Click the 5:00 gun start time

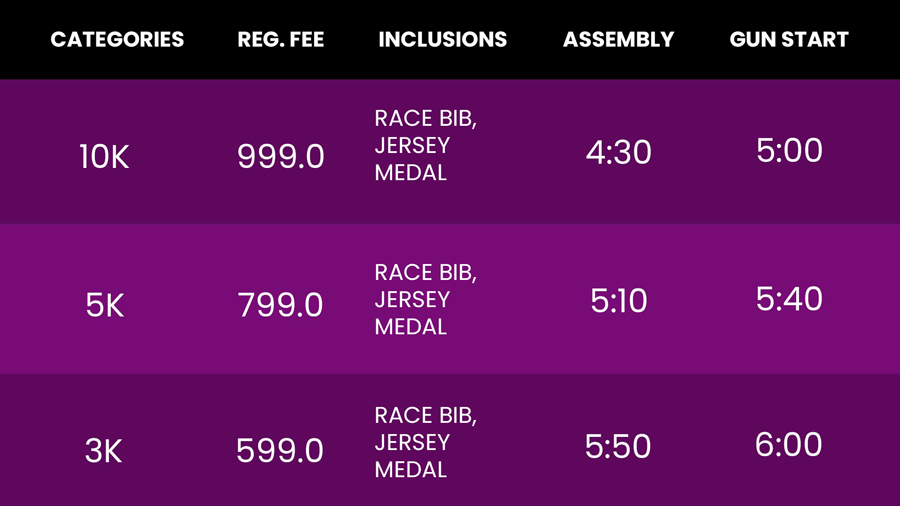point(789,150)
